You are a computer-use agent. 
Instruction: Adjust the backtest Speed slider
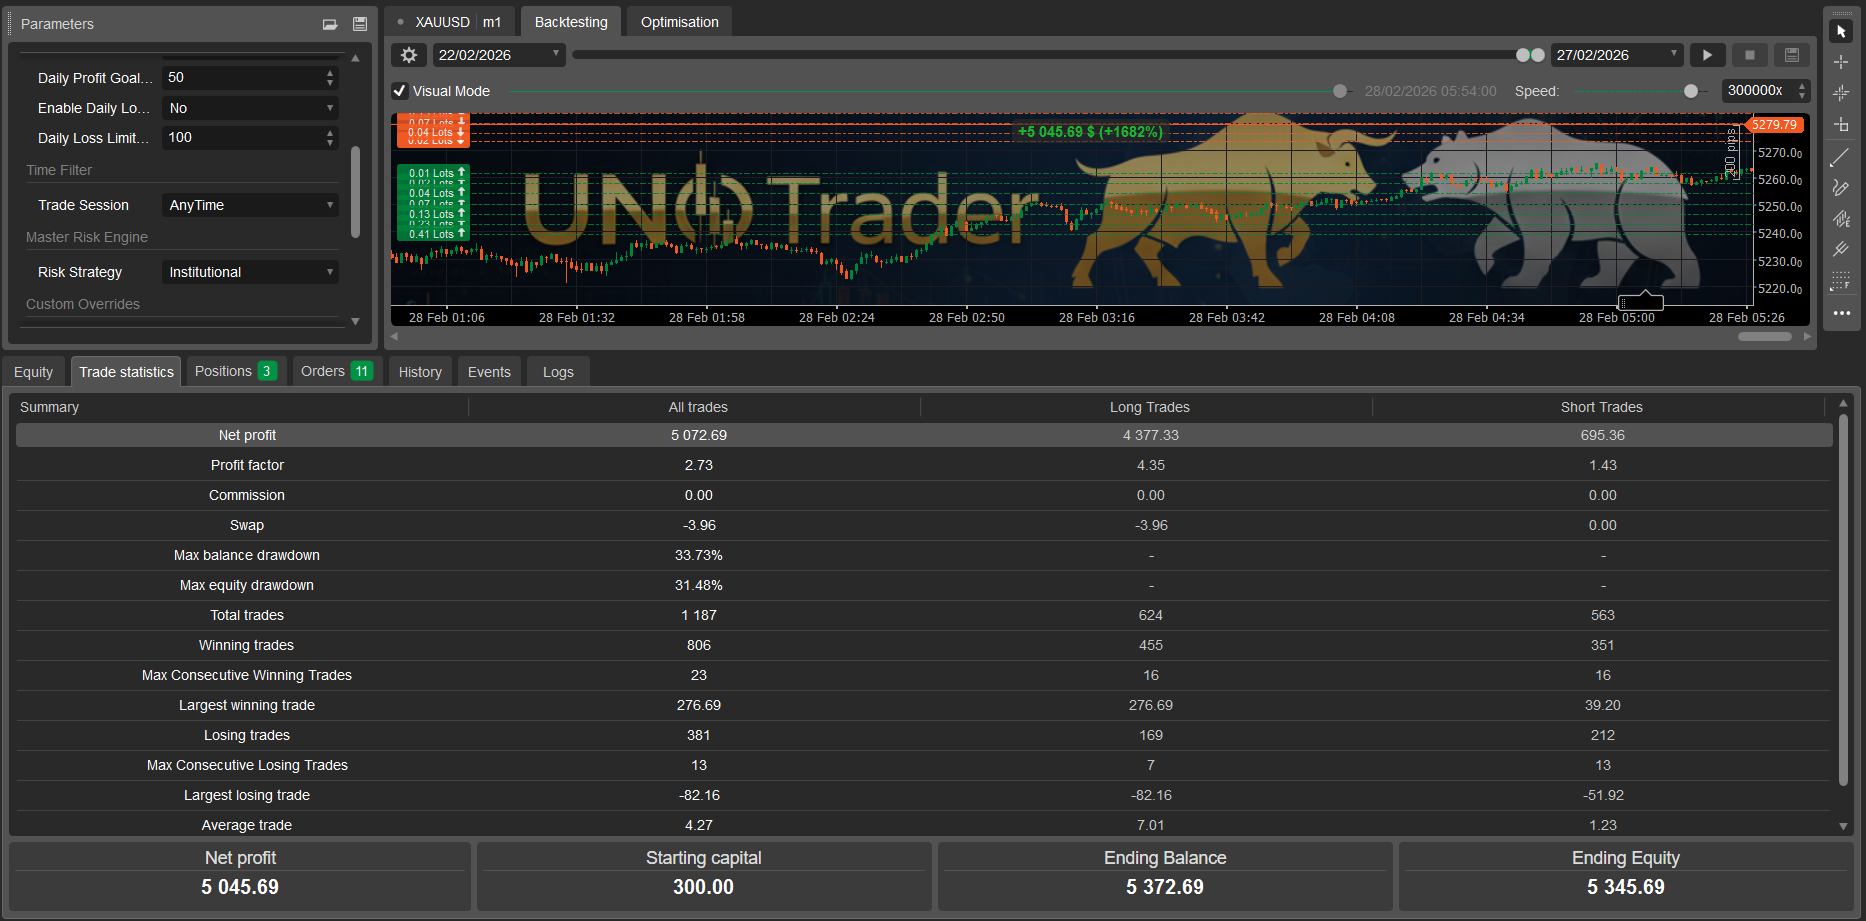point(1690,91)
